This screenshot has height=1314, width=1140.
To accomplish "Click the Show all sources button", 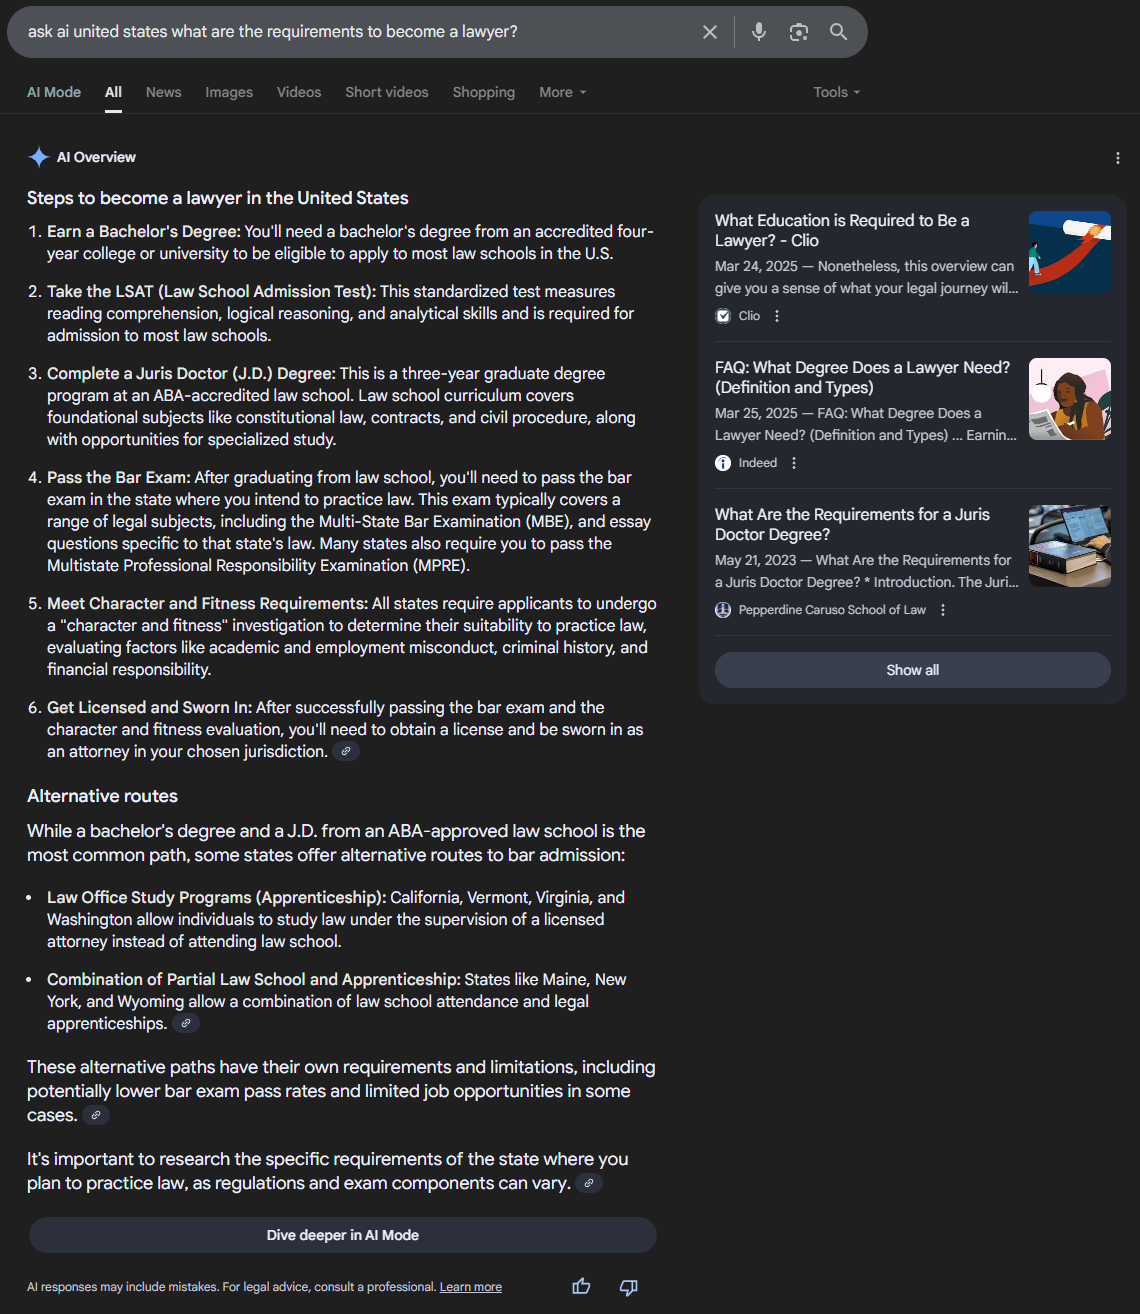I will pyautogui.click(x=912, y=670).
